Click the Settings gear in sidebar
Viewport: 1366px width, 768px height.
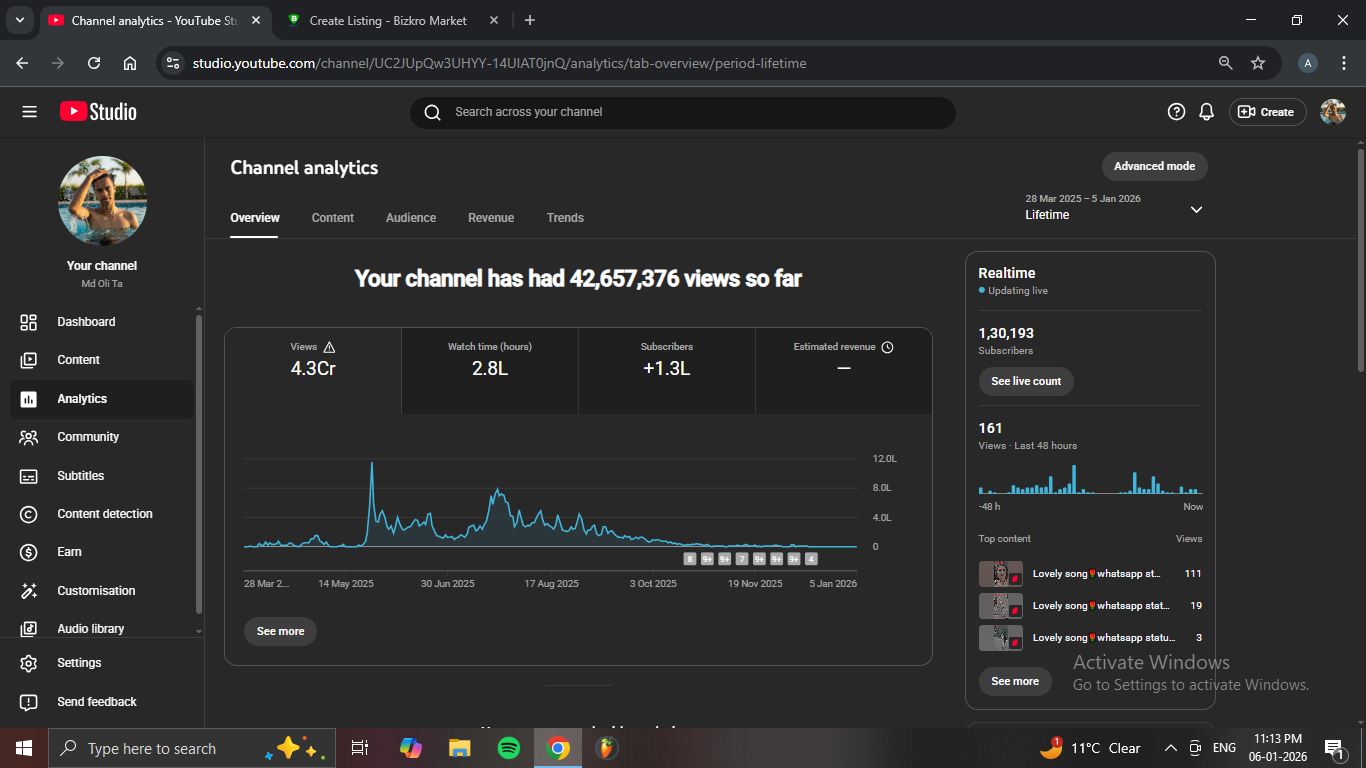[x=29, y=663]
